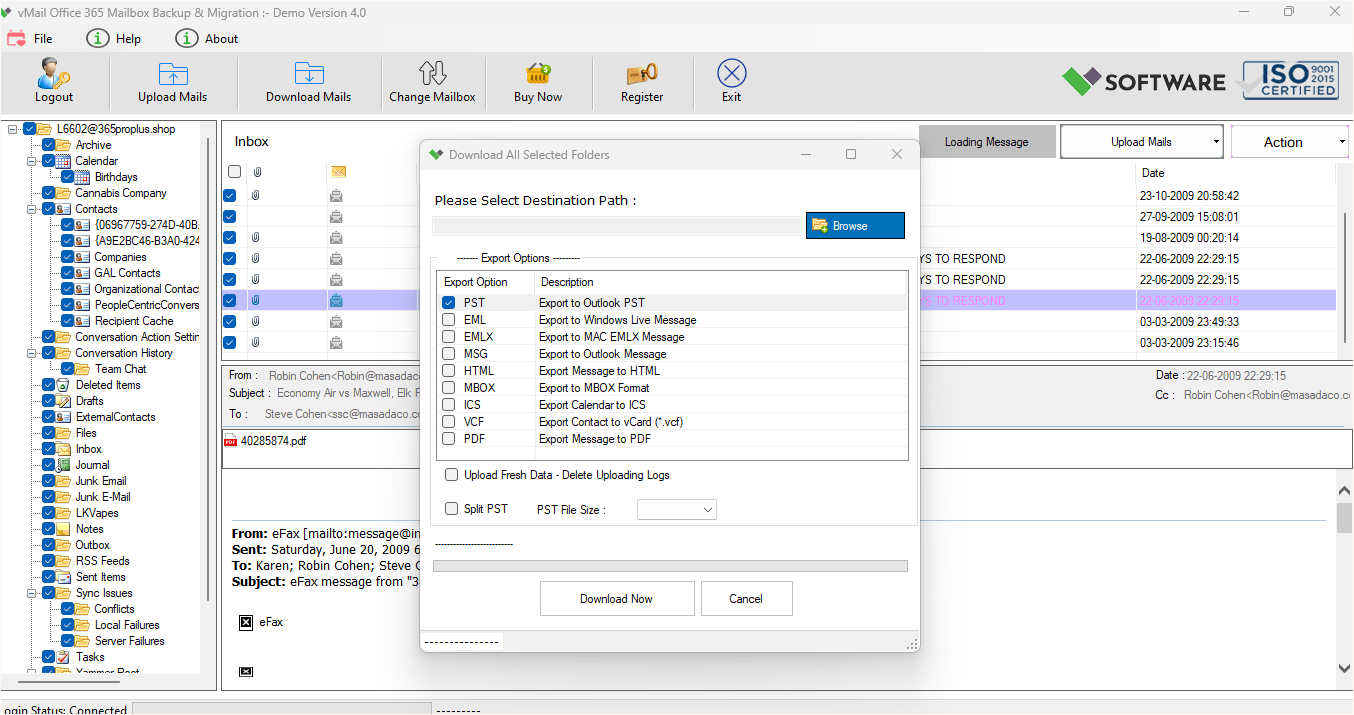Click the File menu calendar icon
1354x715 pixels.
16,39
